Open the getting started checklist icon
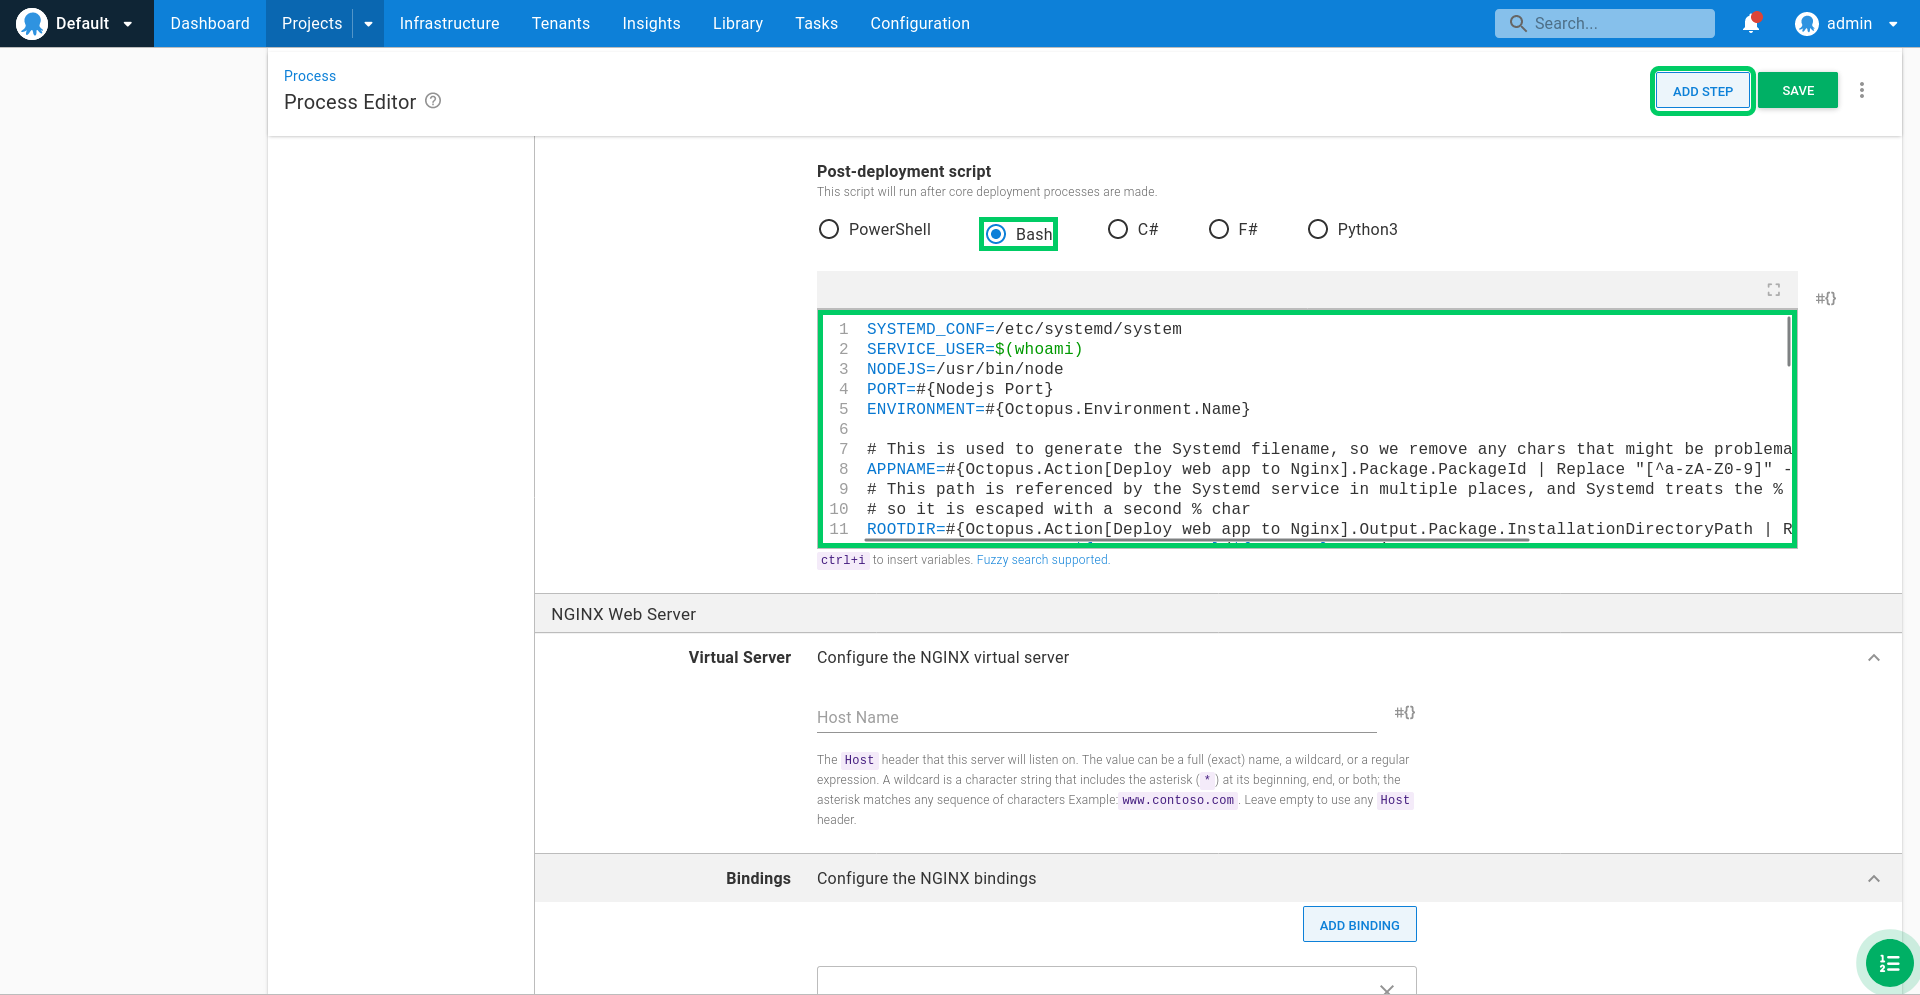The height and width of the screenshot is (995, 1920). tap(1888, 963)
